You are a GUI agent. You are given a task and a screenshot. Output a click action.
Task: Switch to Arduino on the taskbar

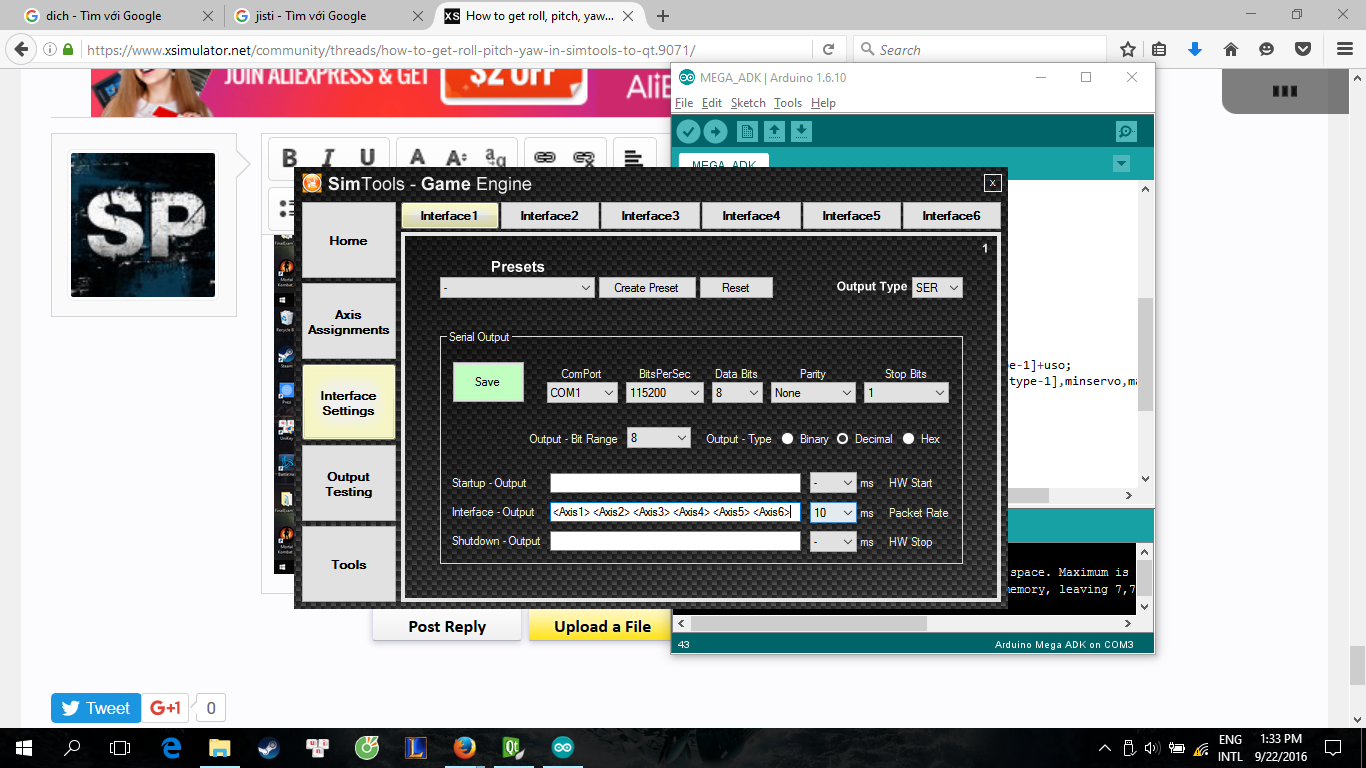563,747
